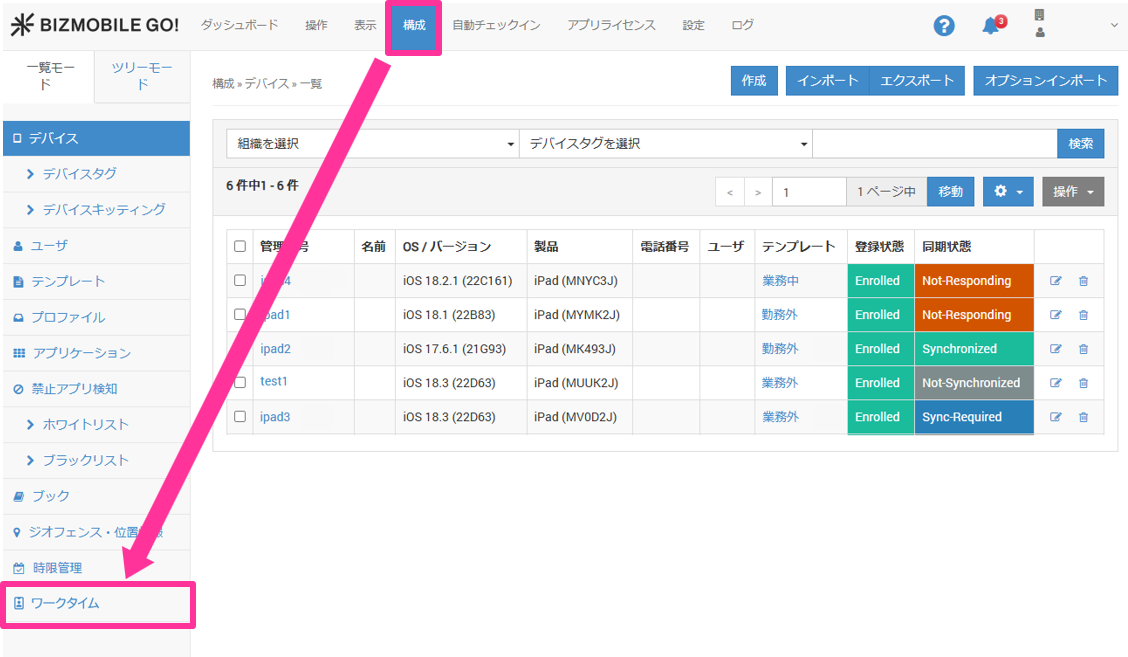The height and width of the screenshot is (657, 1128).
Task: Click the 検索 search button
Action: 1081,144
